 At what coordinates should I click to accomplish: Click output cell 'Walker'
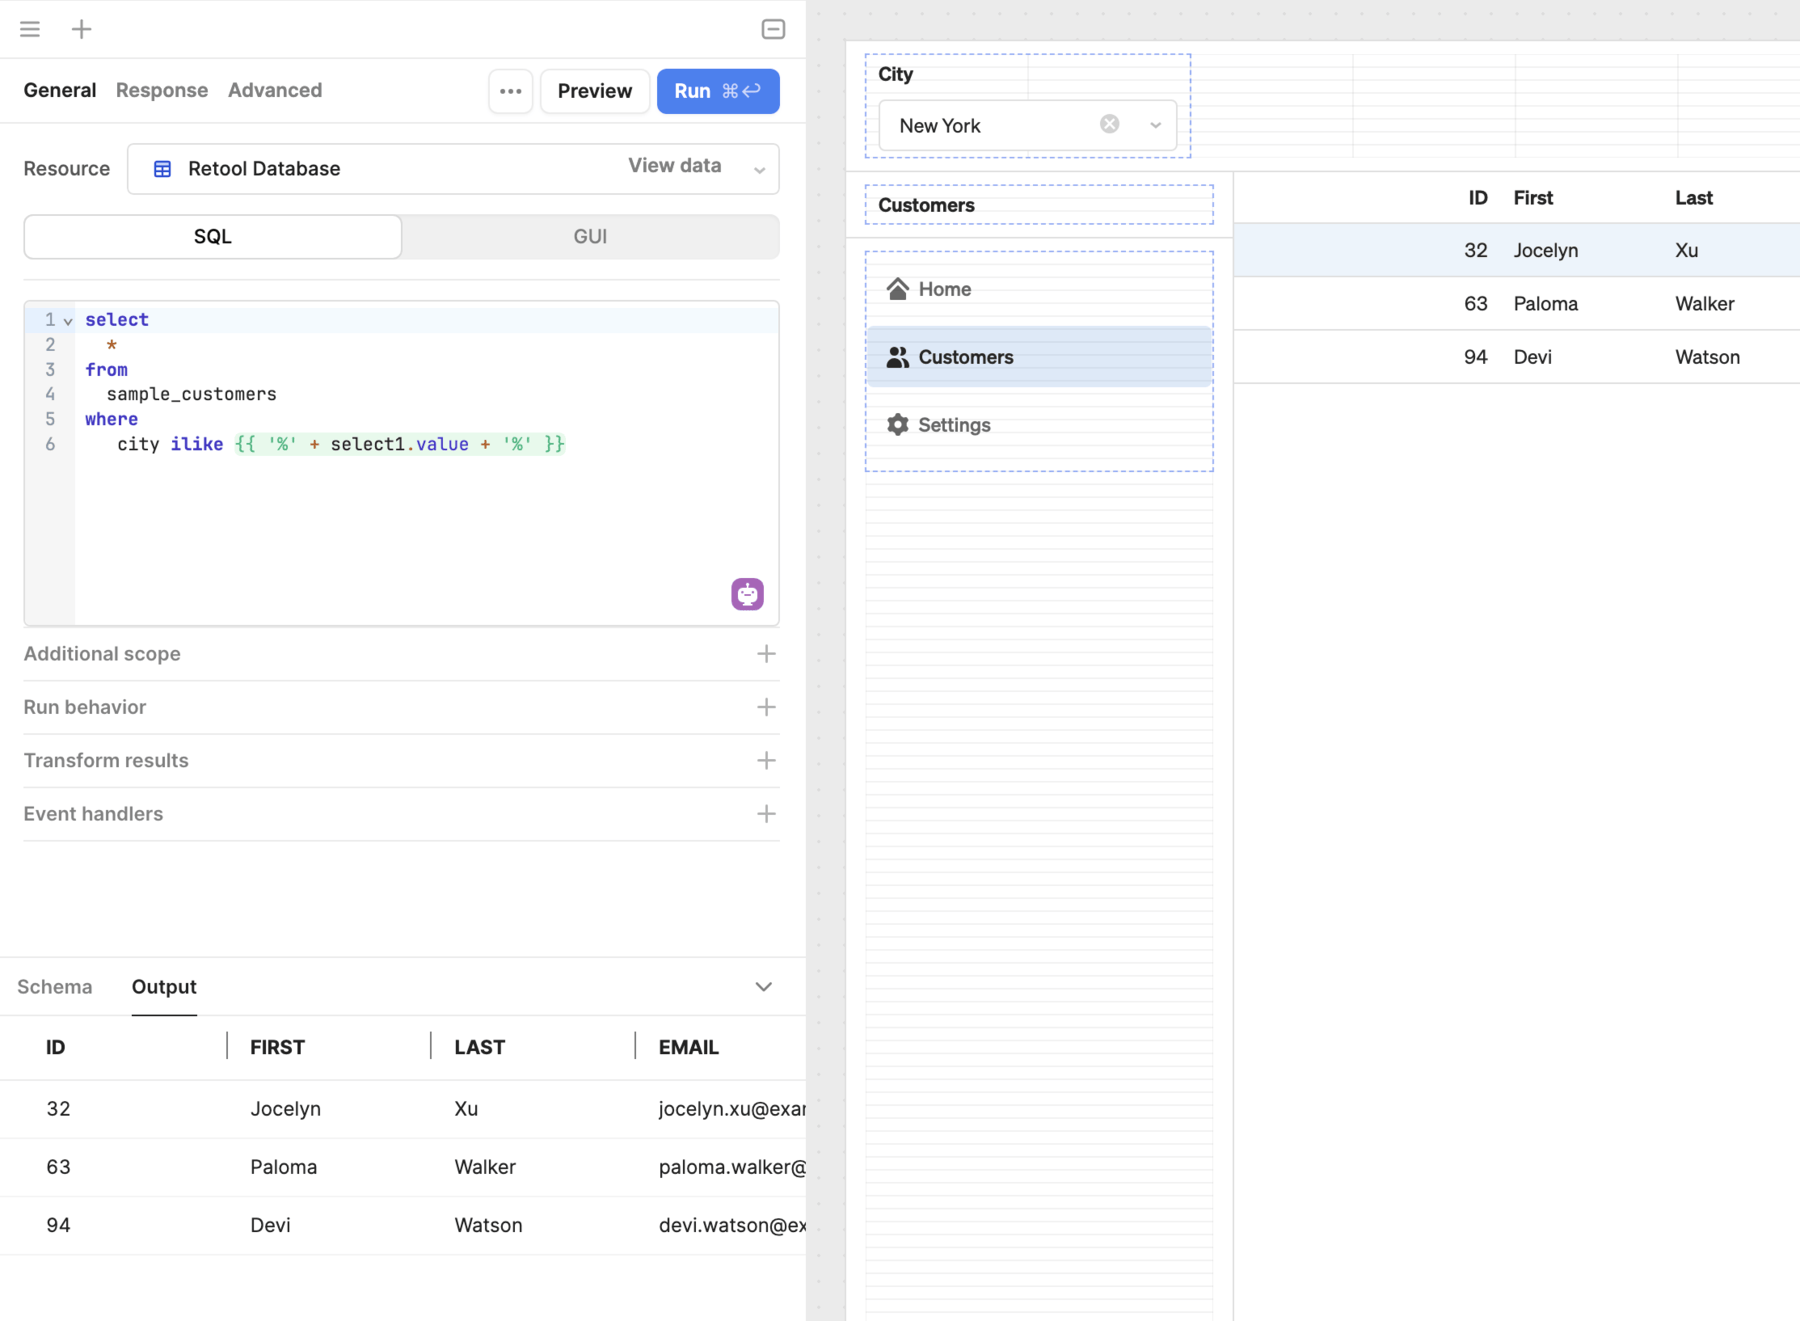pyautogui.click(x=485, y=1167)
